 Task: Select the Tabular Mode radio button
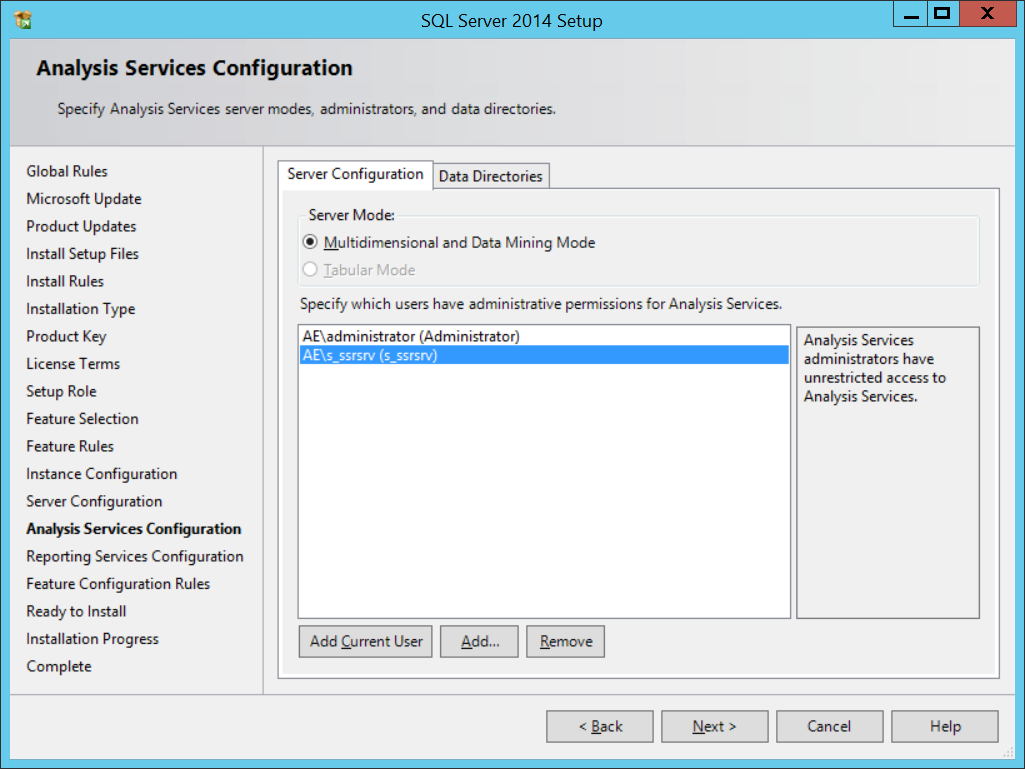point(310,270)
